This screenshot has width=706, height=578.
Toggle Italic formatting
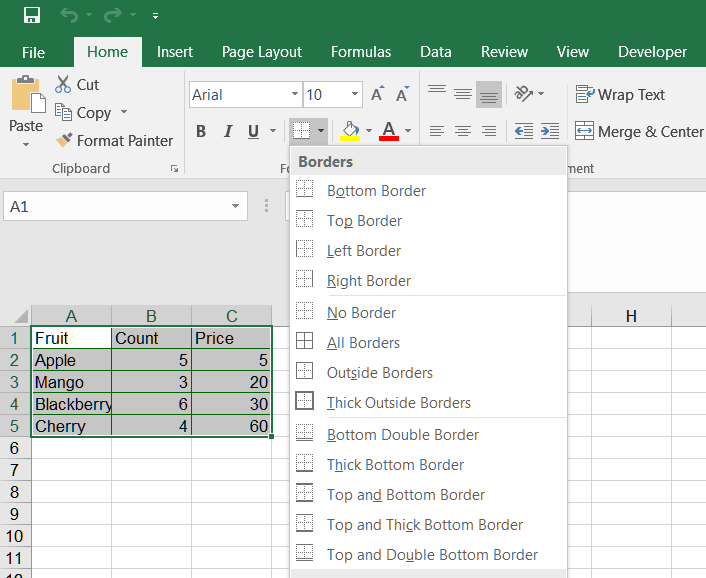(x=227, y=131)
